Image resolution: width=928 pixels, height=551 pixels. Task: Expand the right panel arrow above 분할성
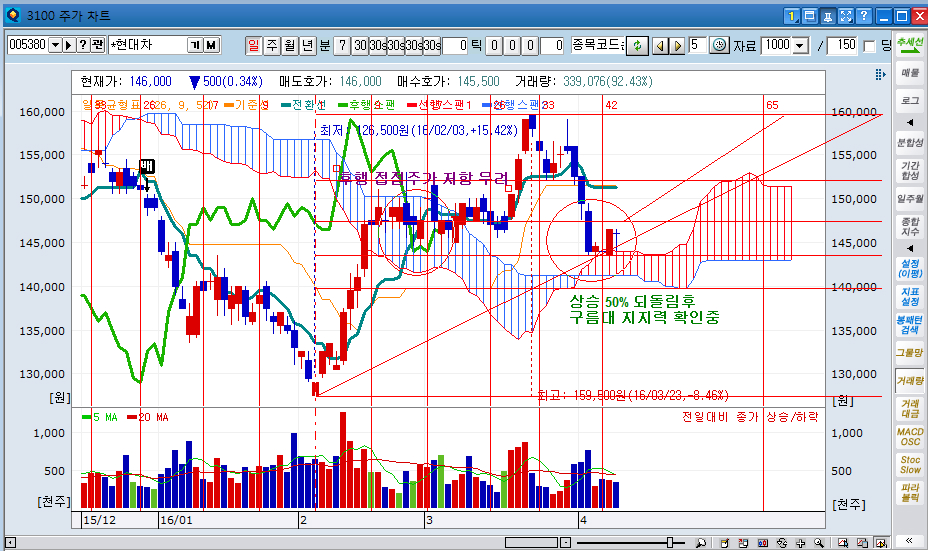(910, 121)
